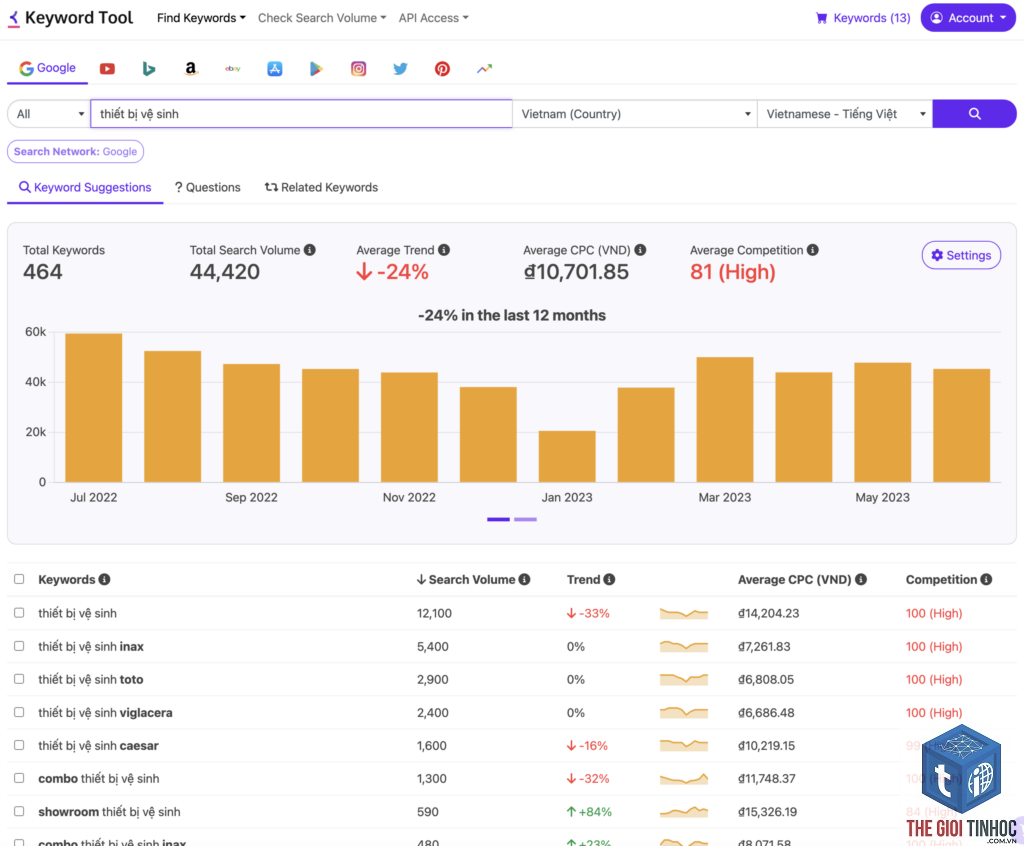The image size is (1024, 846).
Task: Expand the API Access menu
Action: pos(434,18)
